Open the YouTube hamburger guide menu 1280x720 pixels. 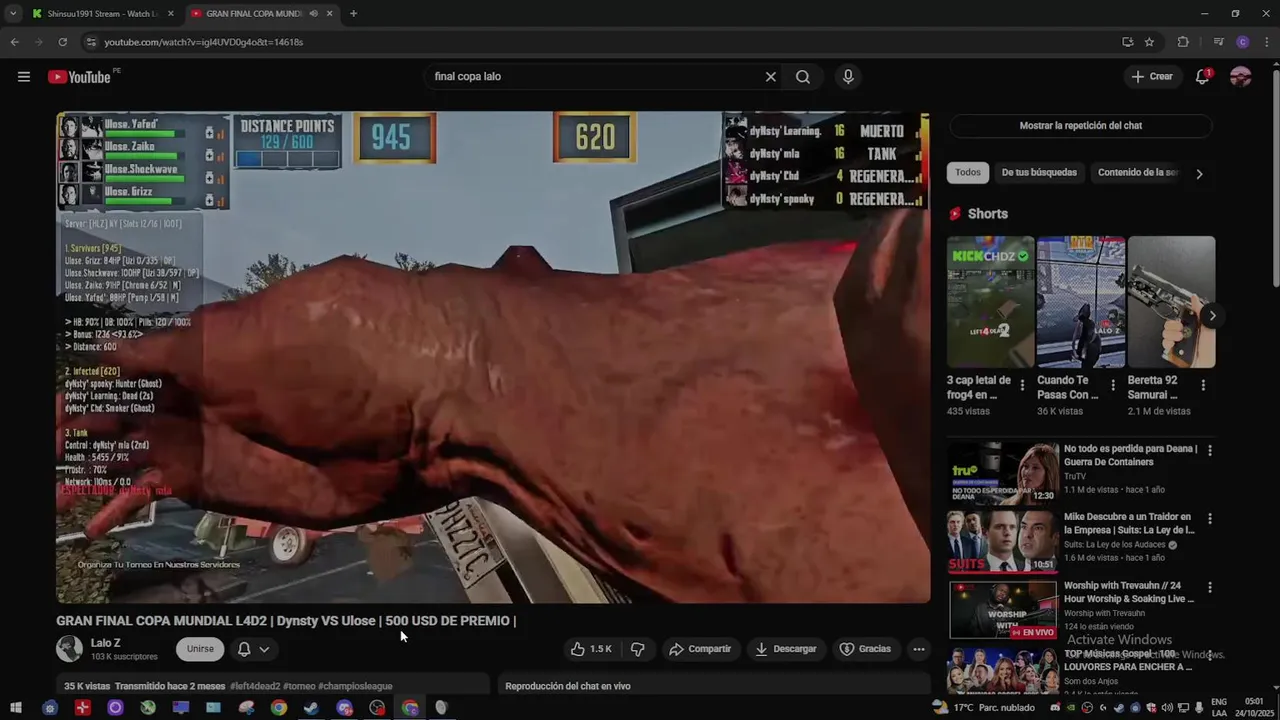tap(24, 77)
